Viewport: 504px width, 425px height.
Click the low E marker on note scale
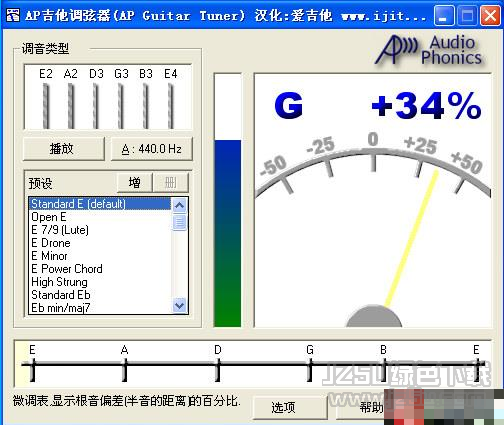tap(33, 364)
